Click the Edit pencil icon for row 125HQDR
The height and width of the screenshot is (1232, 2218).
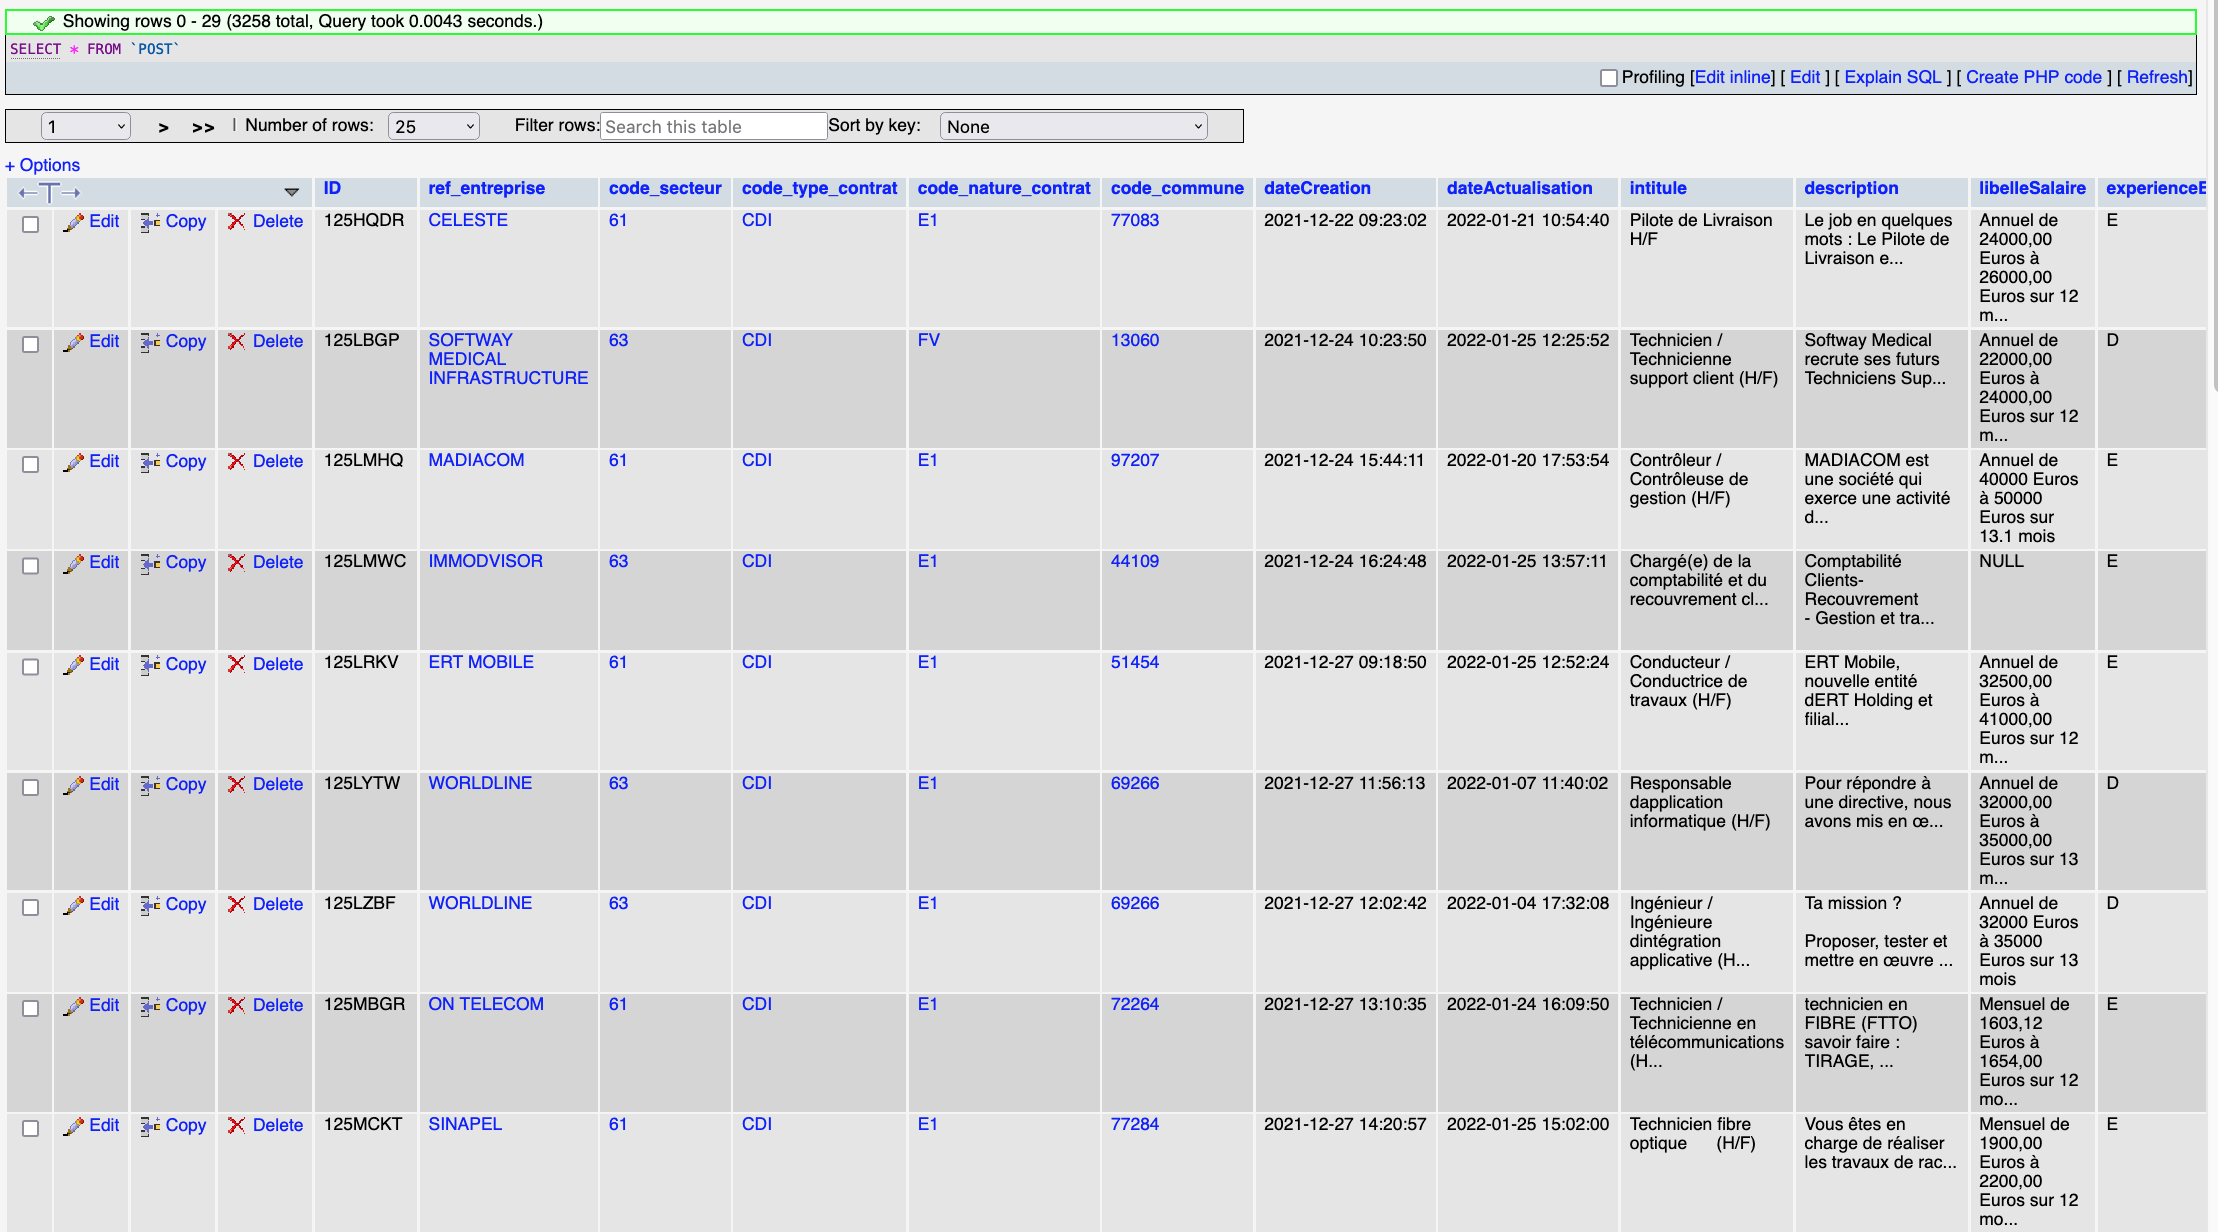[75, 221]
